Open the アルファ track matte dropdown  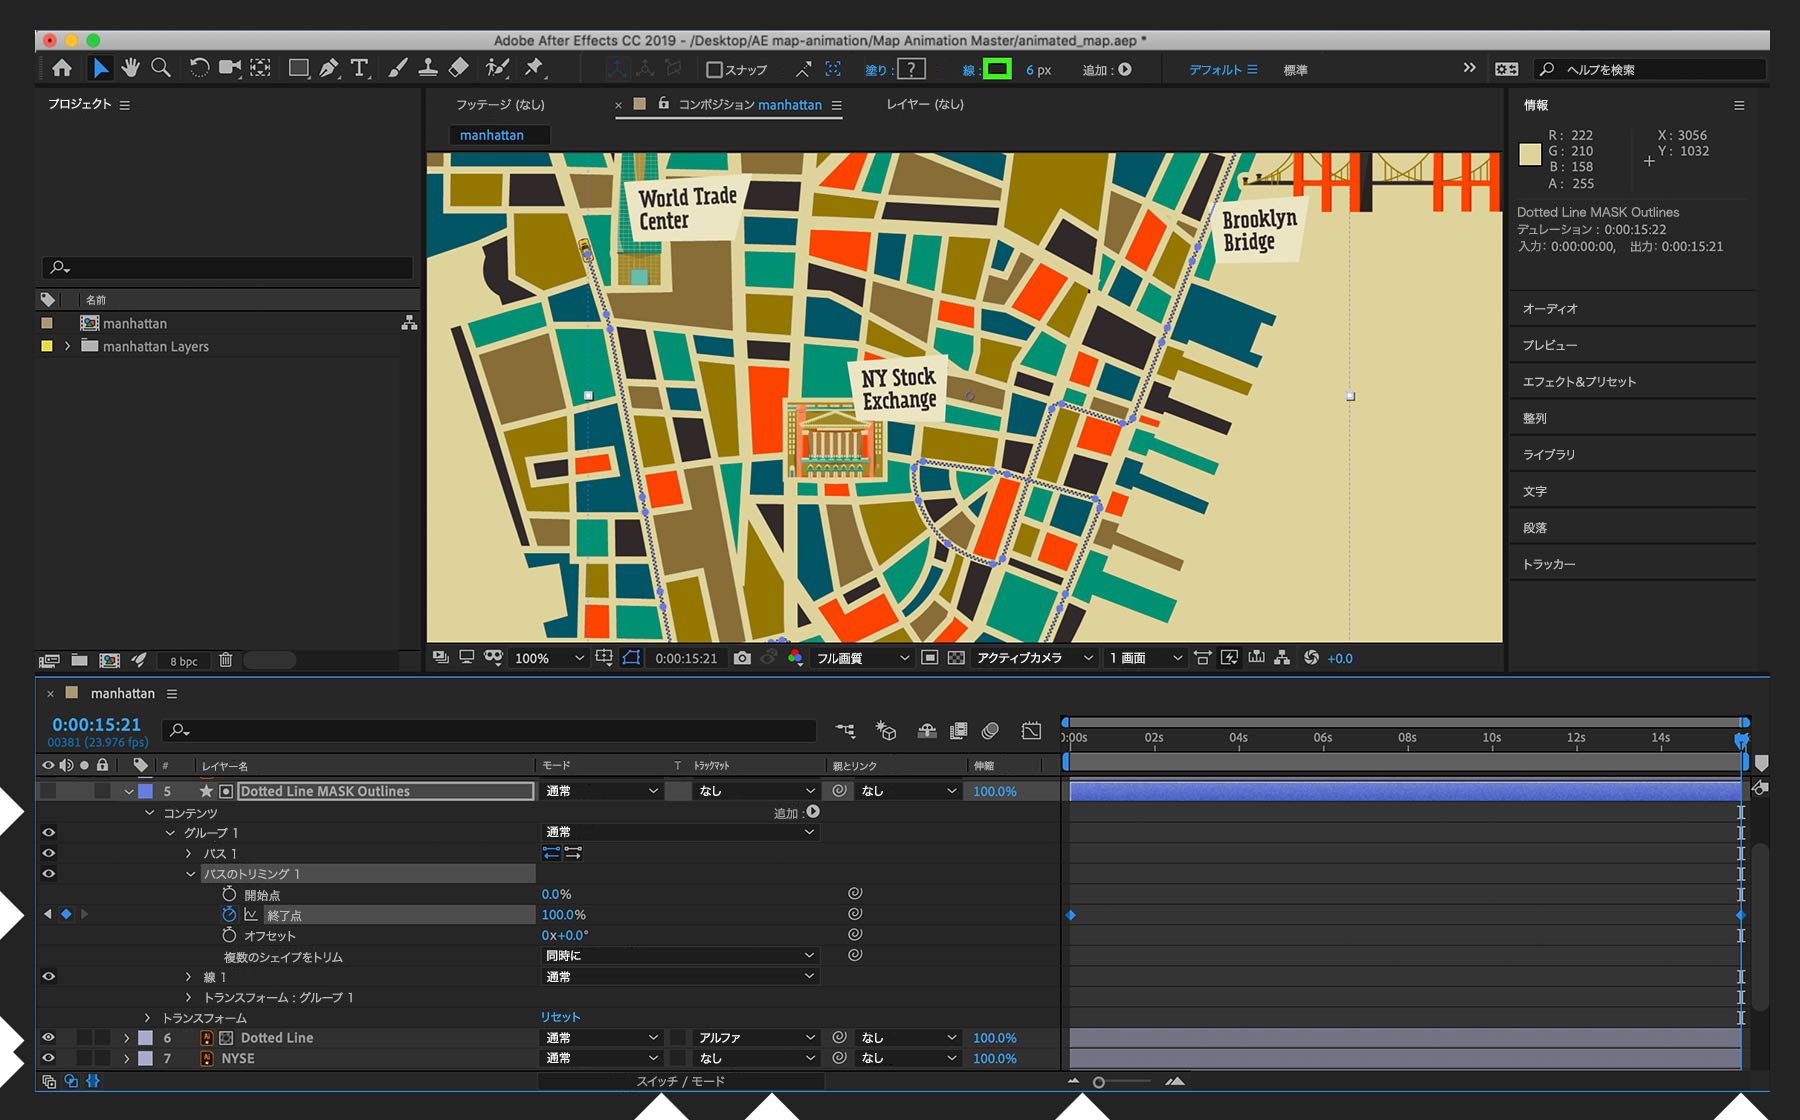[x=756, y=1038]
